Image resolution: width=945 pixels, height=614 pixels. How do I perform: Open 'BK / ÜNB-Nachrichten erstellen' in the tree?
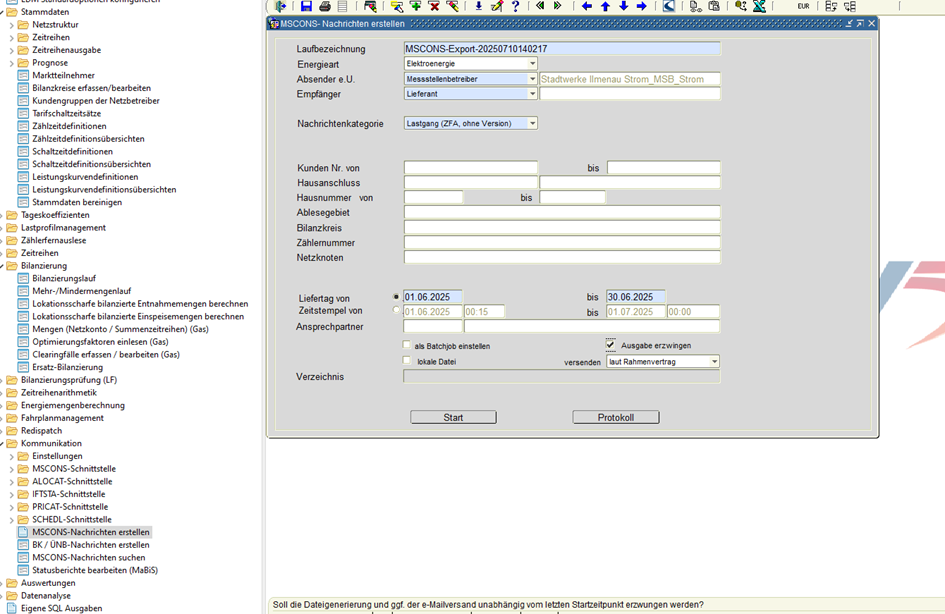(x=90, y=545)
